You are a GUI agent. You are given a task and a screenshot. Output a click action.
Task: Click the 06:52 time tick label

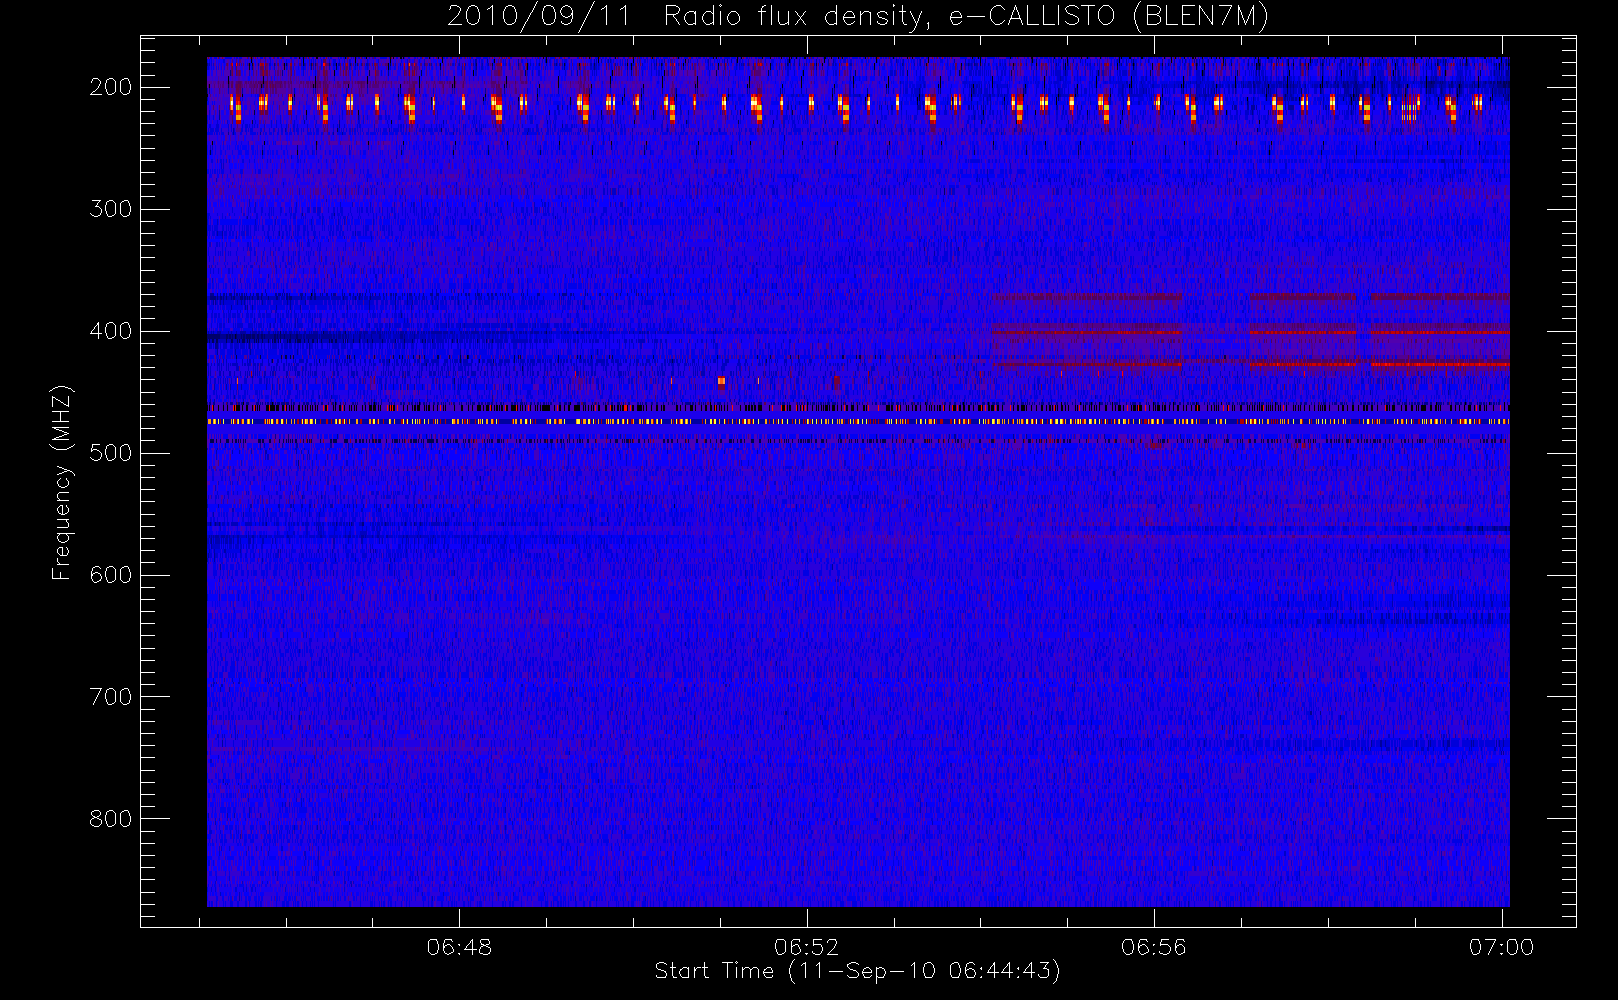point(806,947)
